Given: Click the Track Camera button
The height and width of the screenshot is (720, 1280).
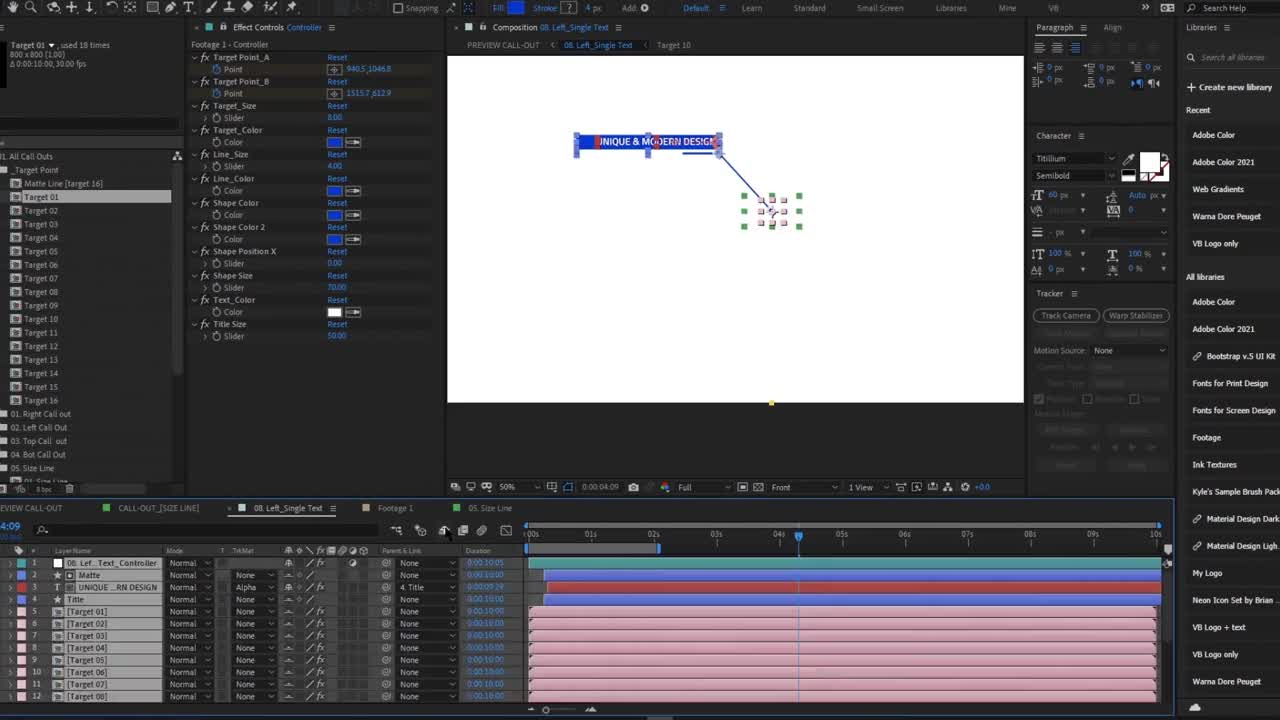Looking at the screenshot, I should 1065,315.
